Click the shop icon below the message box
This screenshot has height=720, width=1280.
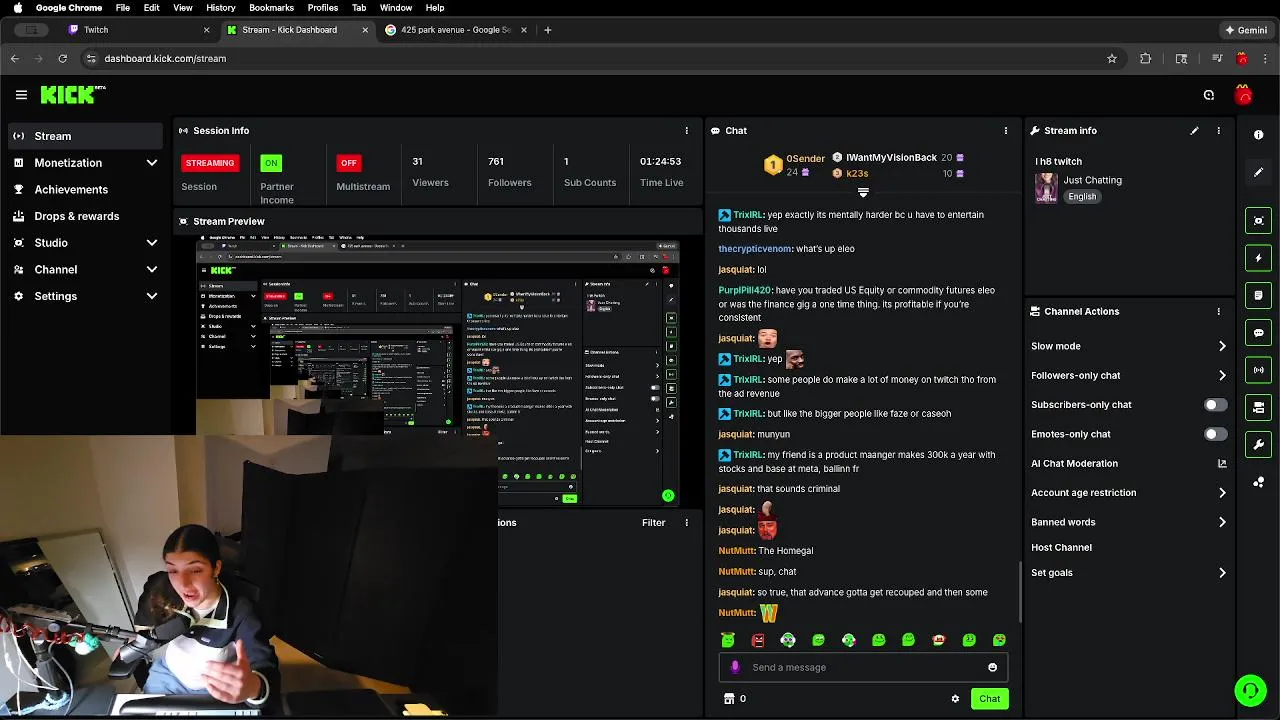pos(729,699)
